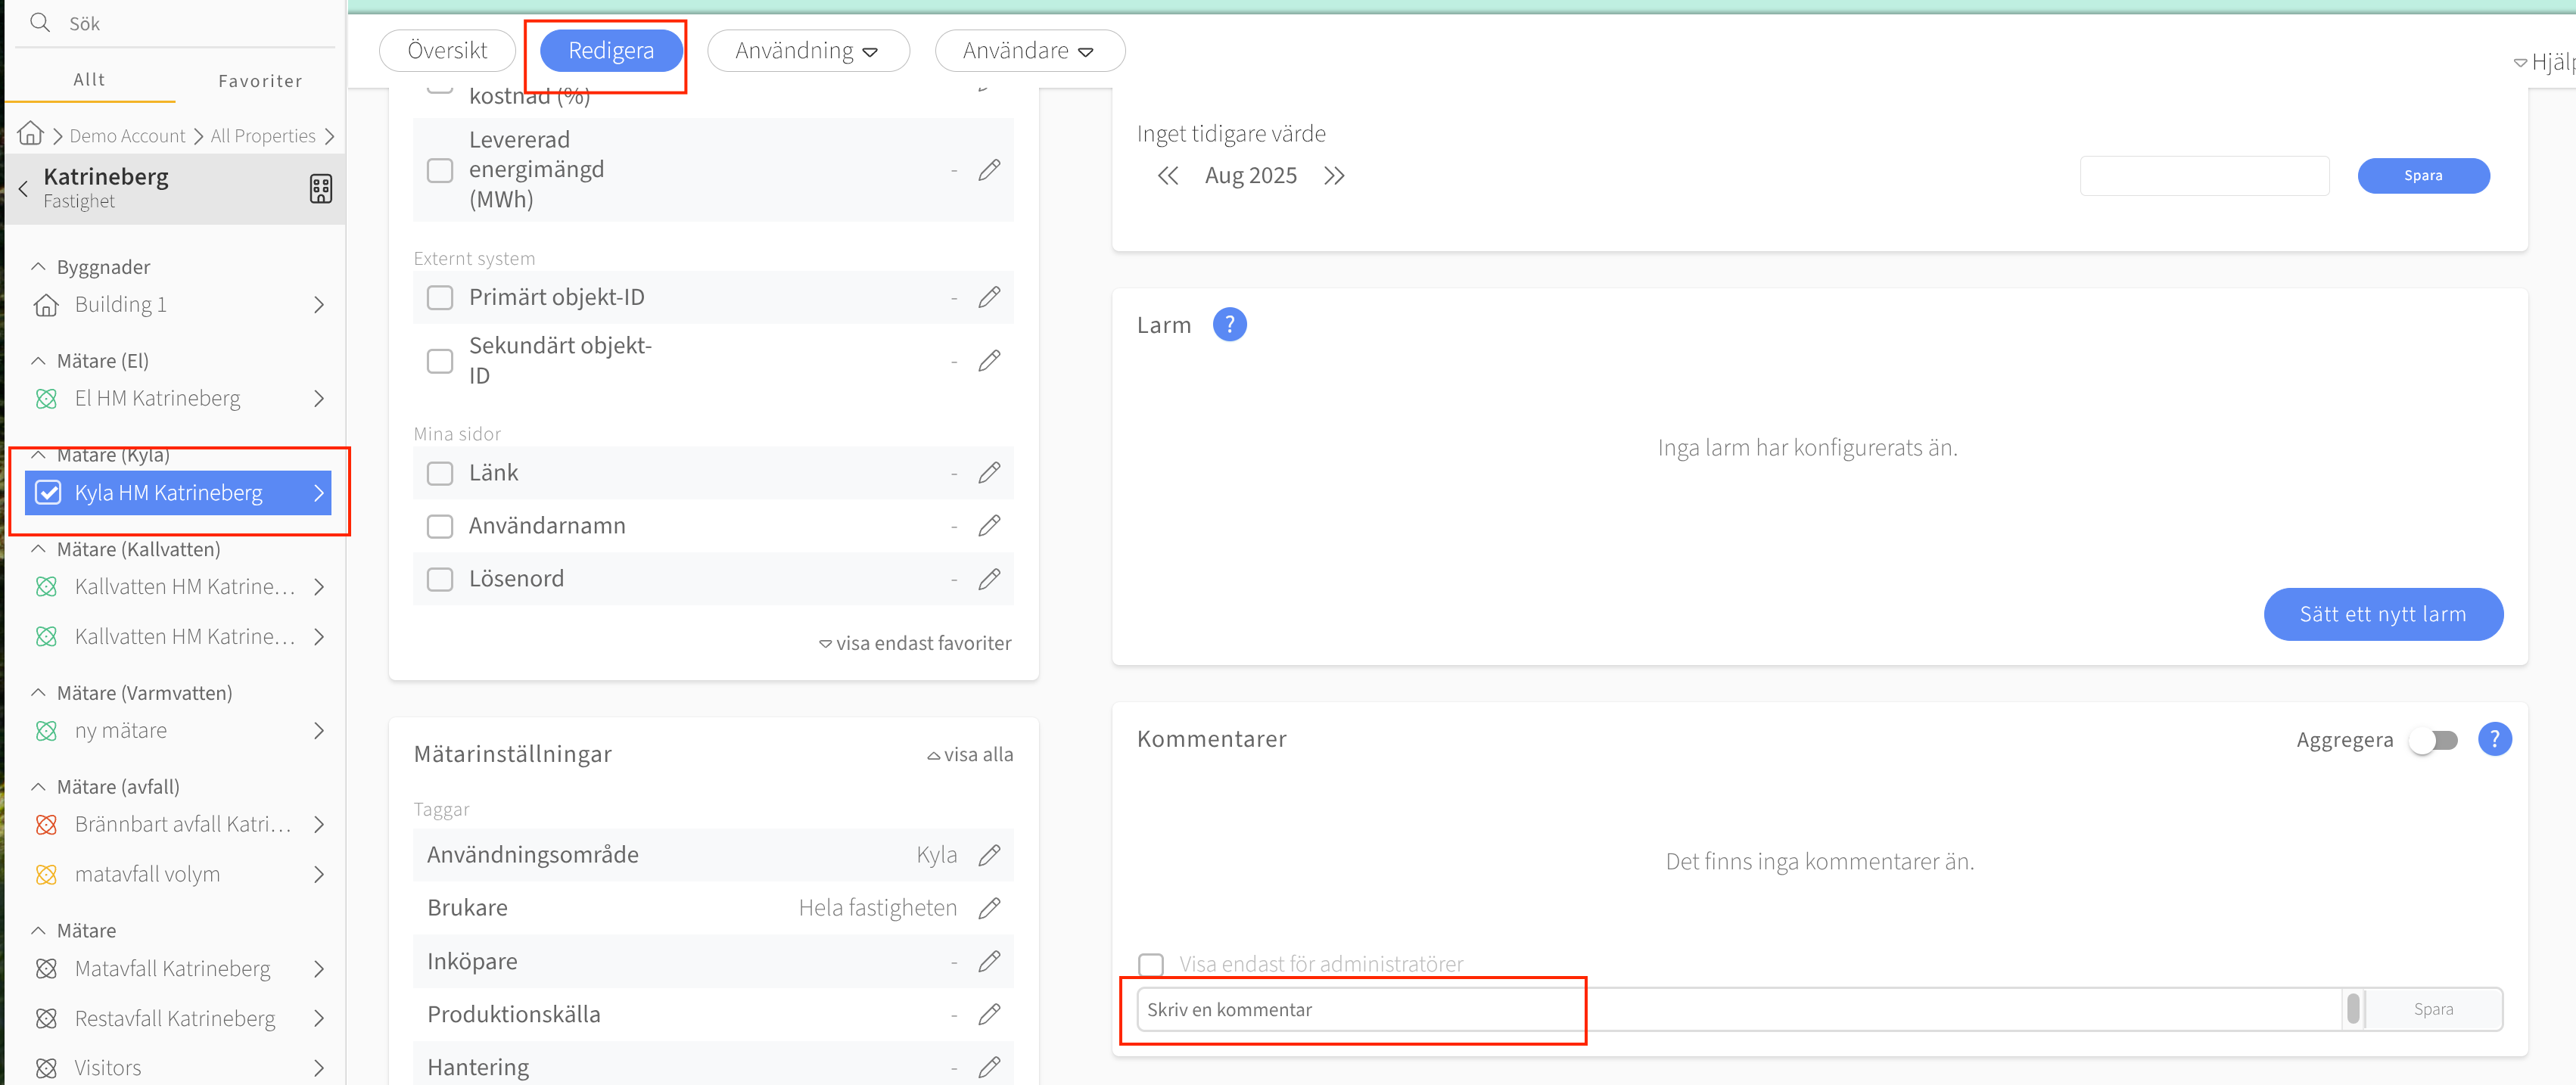The width and height of the screenshot is (2576, 1085).
Task: Collapse the Mätare (avfall) section
Action: (x=39, y=787)
